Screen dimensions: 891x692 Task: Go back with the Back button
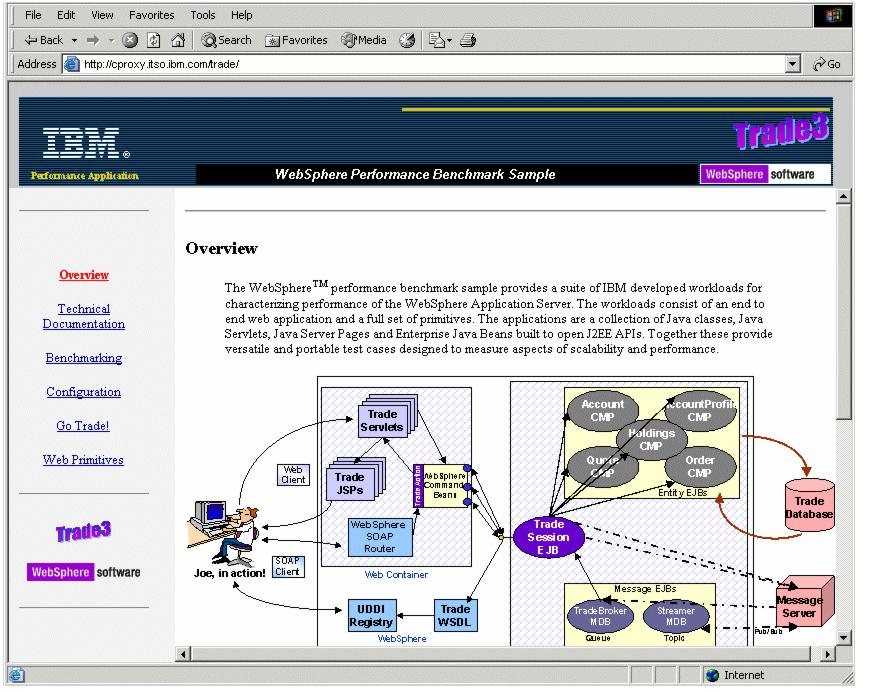(x=43, y=40)
